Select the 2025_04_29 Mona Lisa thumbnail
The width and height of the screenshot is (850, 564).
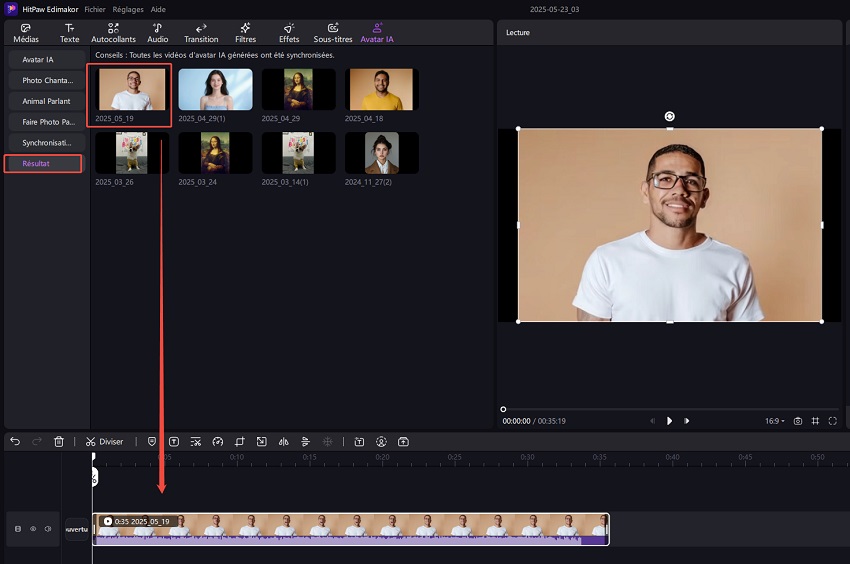tap(299, 89)
